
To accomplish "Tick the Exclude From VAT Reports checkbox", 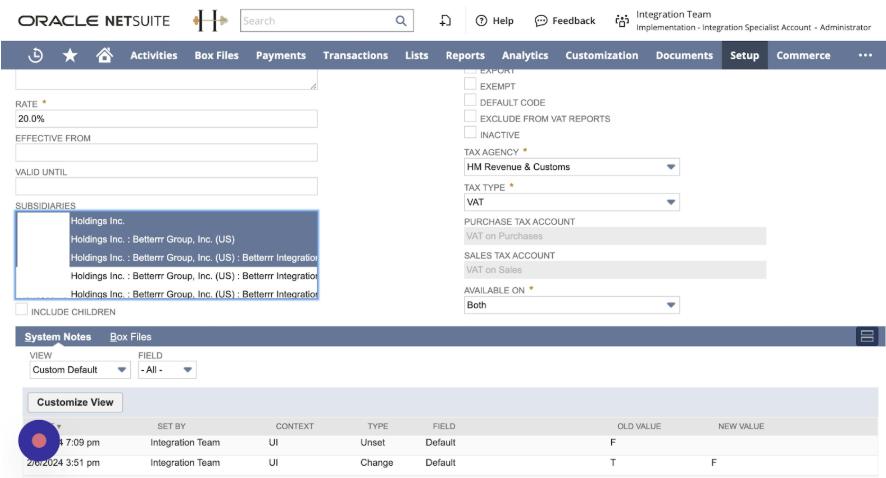I will click(470, 118).
